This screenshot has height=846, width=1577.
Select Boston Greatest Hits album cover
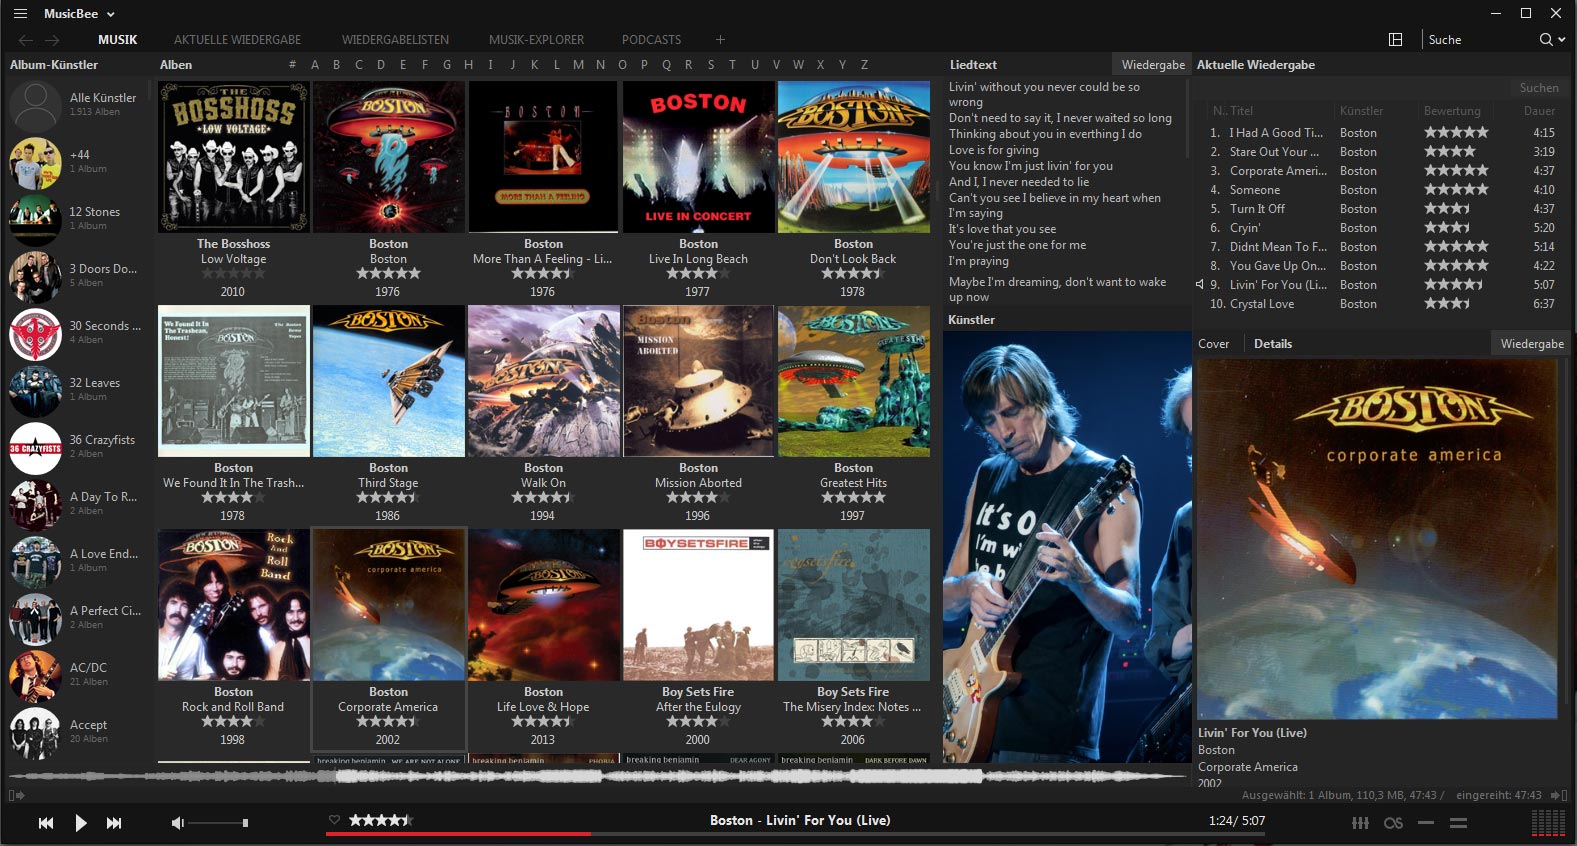tap(854, 381)
